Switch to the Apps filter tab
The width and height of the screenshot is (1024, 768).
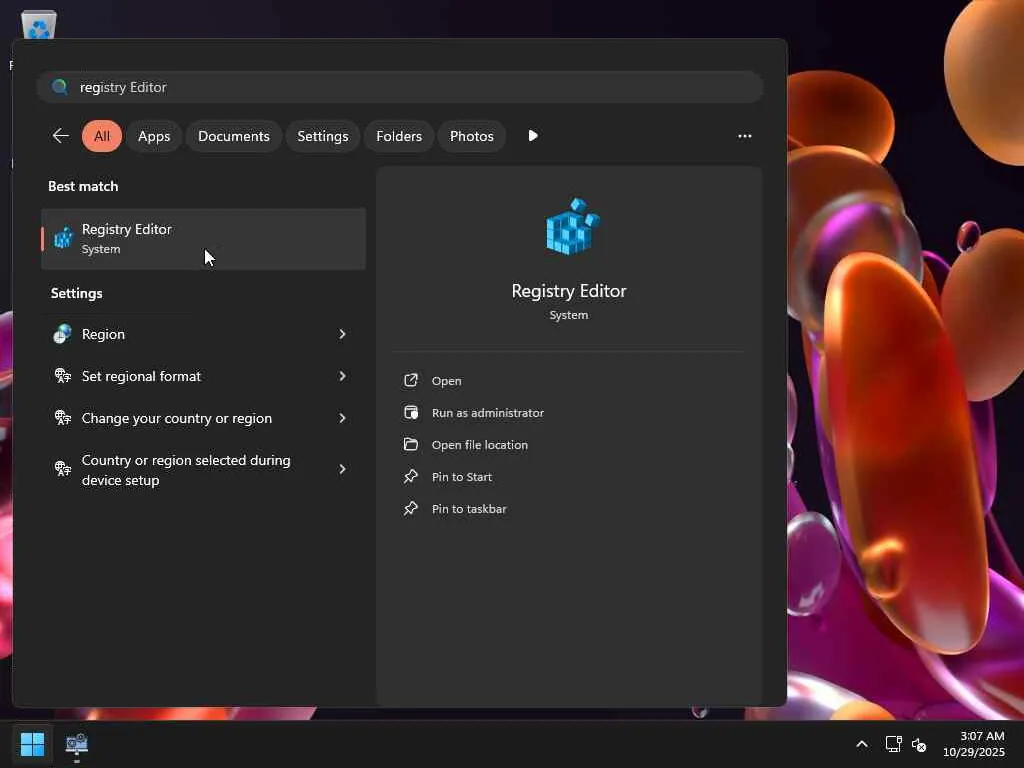tap(154, 136)
